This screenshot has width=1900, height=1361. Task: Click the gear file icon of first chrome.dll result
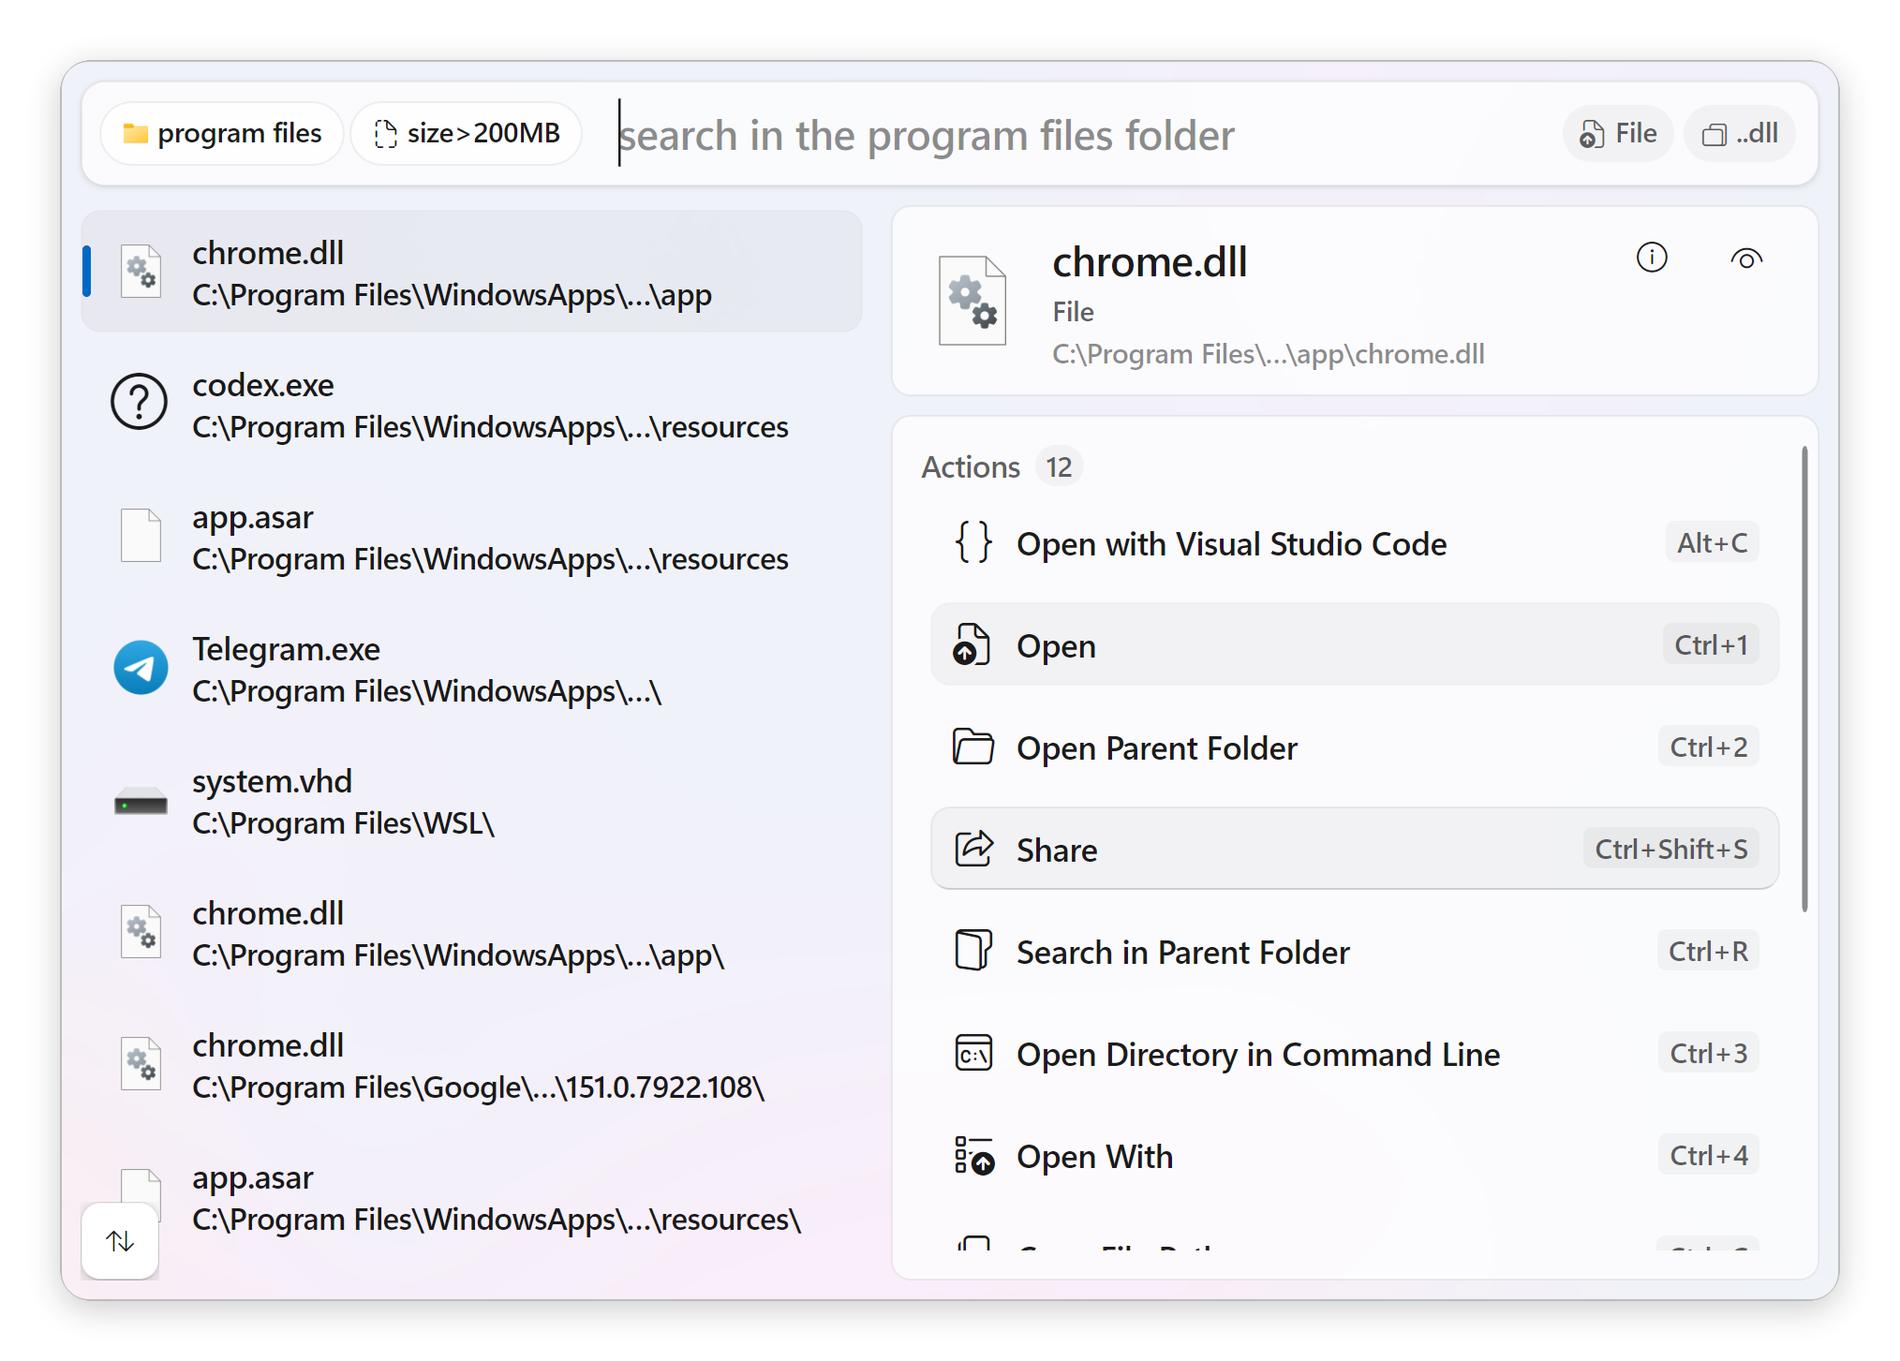tap(140, 270)
